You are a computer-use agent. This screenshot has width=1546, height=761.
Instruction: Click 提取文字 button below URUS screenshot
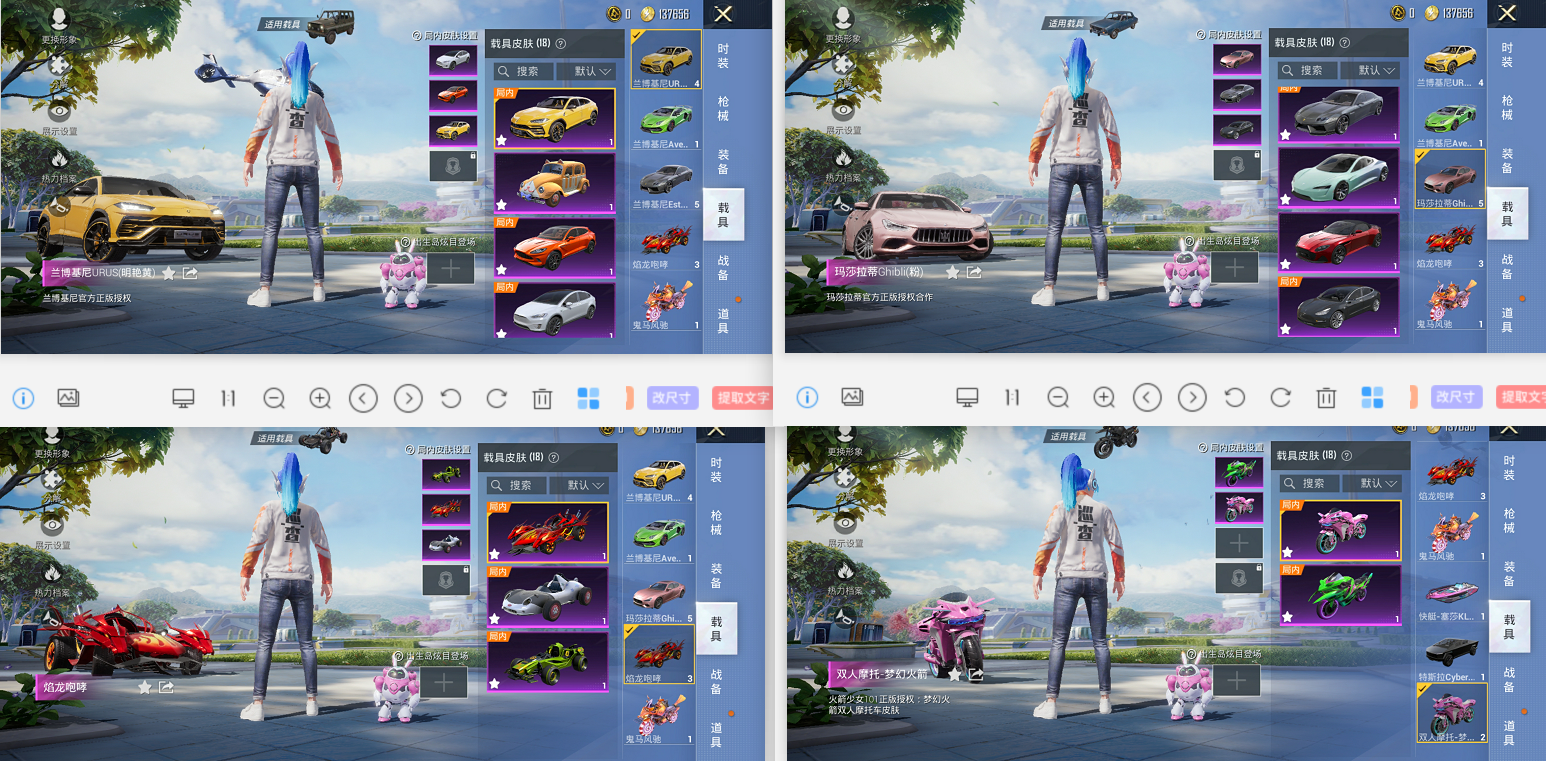coord(743,397)
